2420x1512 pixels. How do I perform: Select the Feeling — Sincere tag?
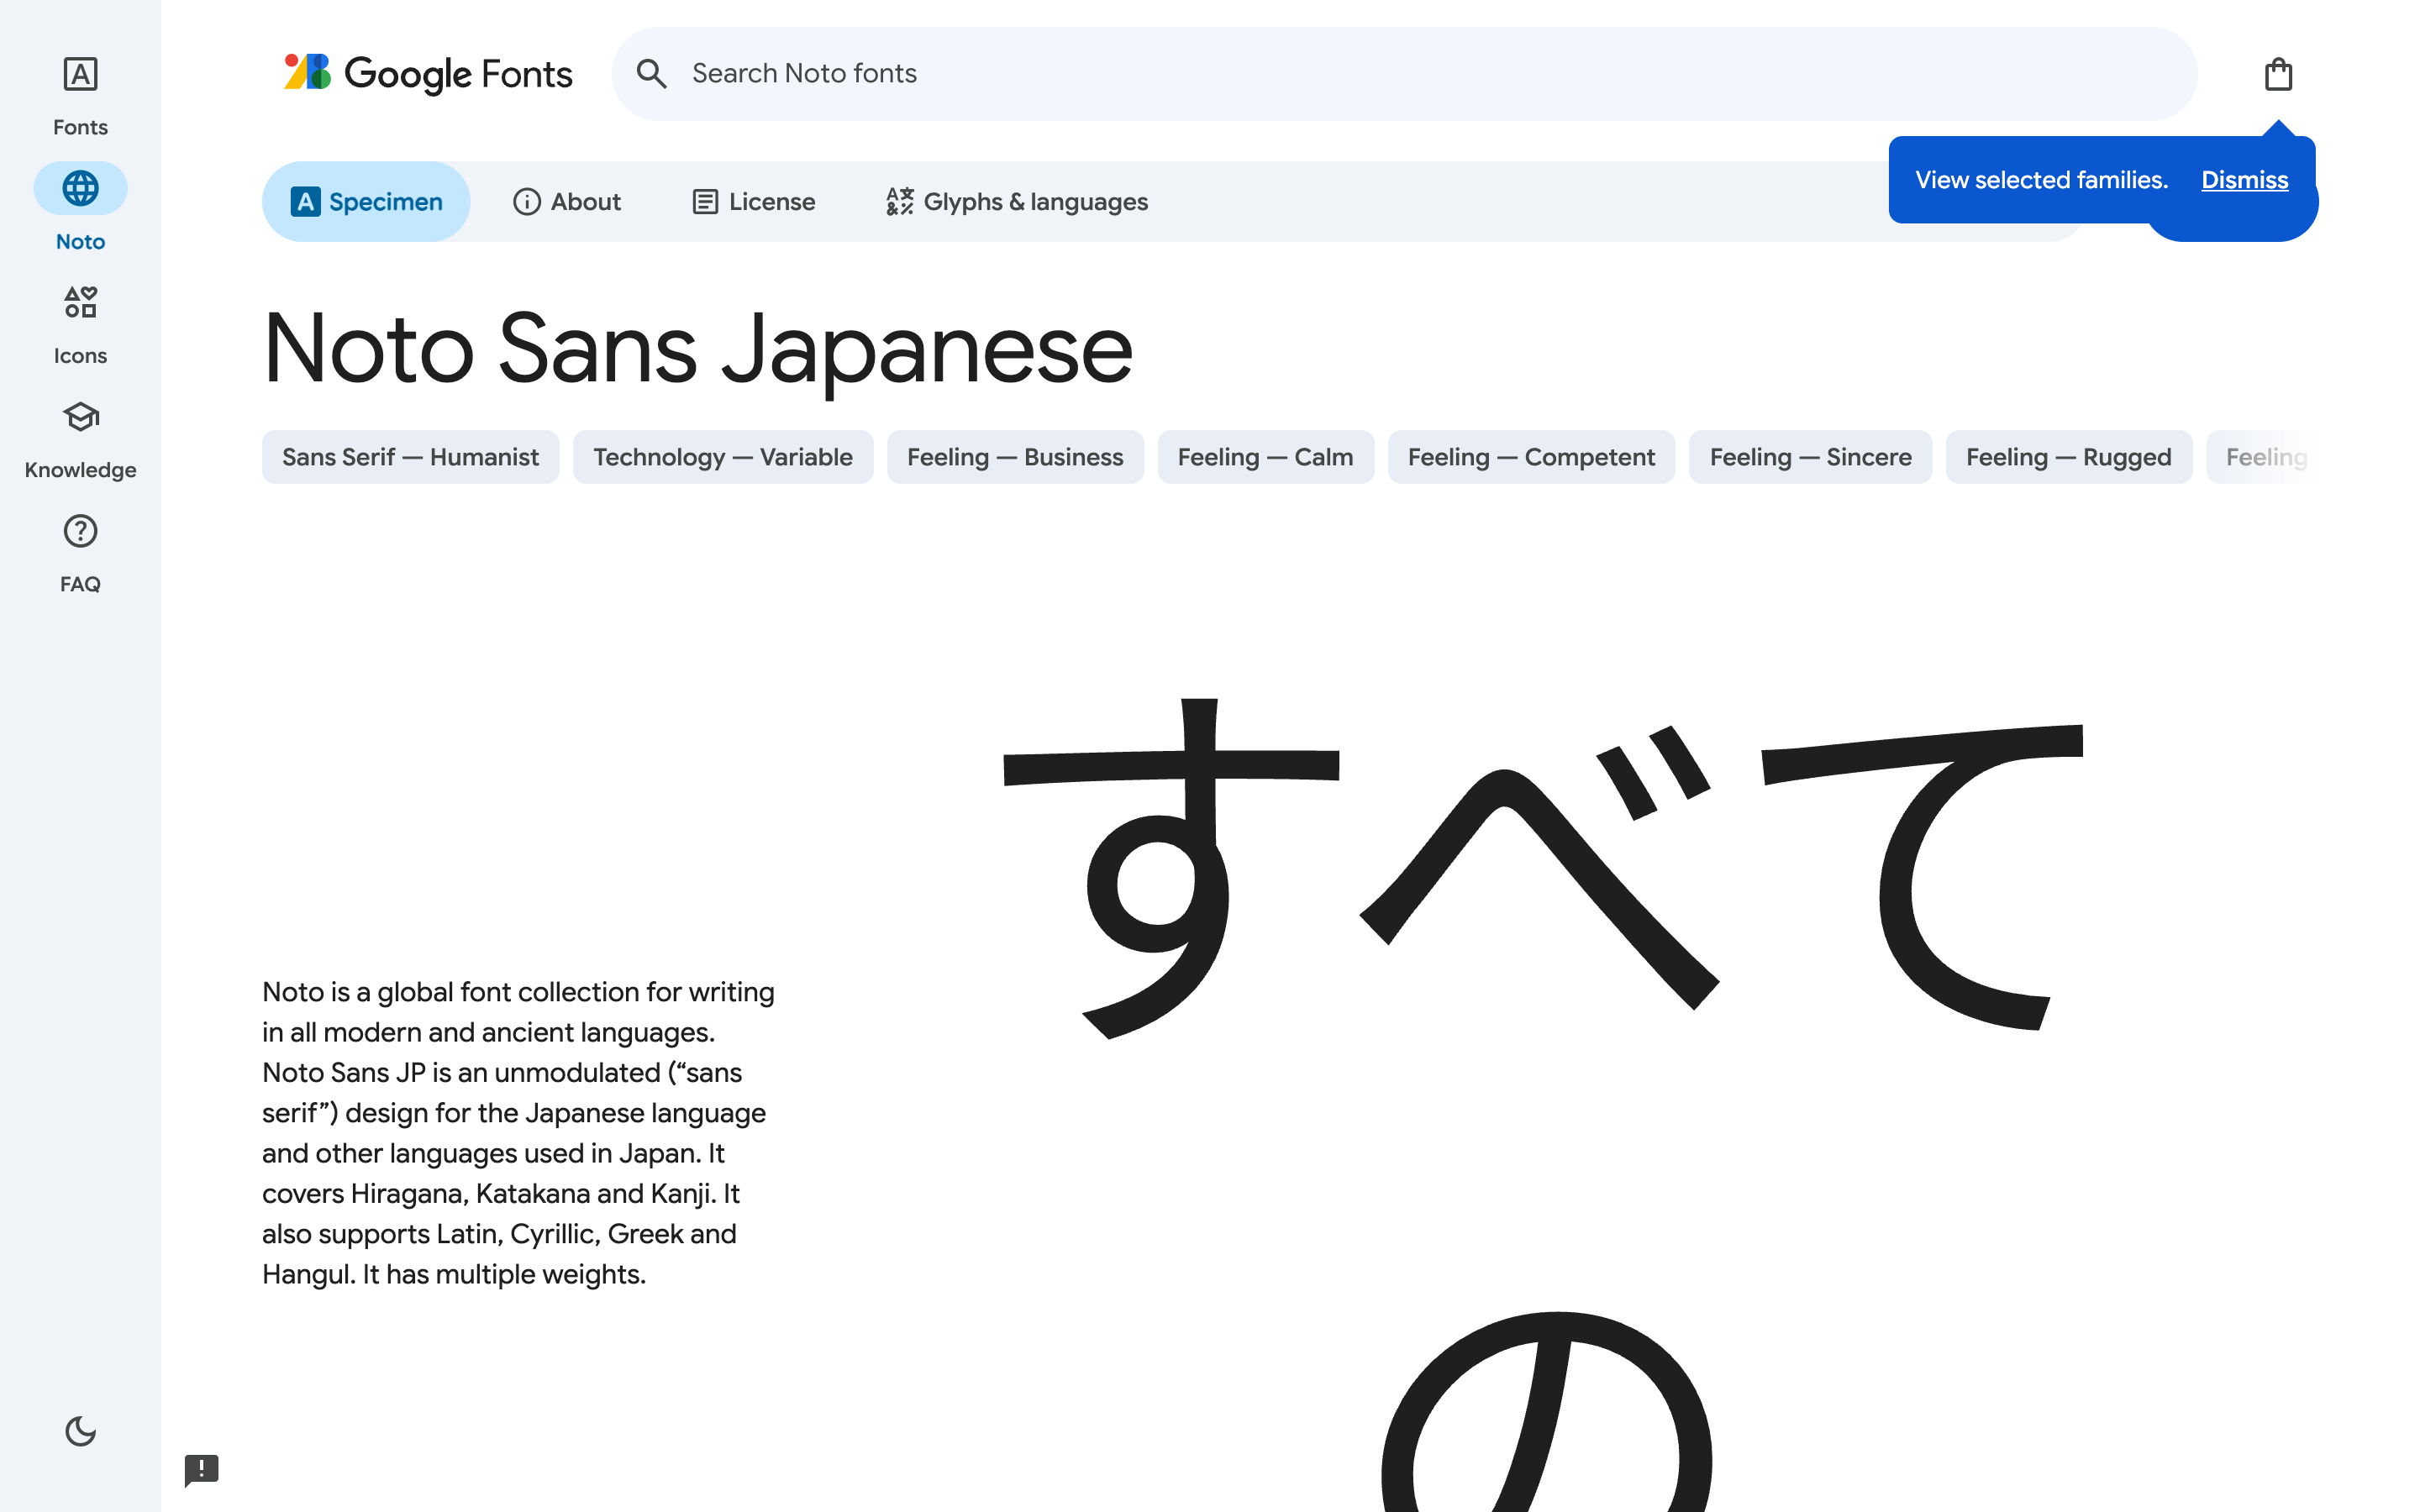[x=1810, y=457]
